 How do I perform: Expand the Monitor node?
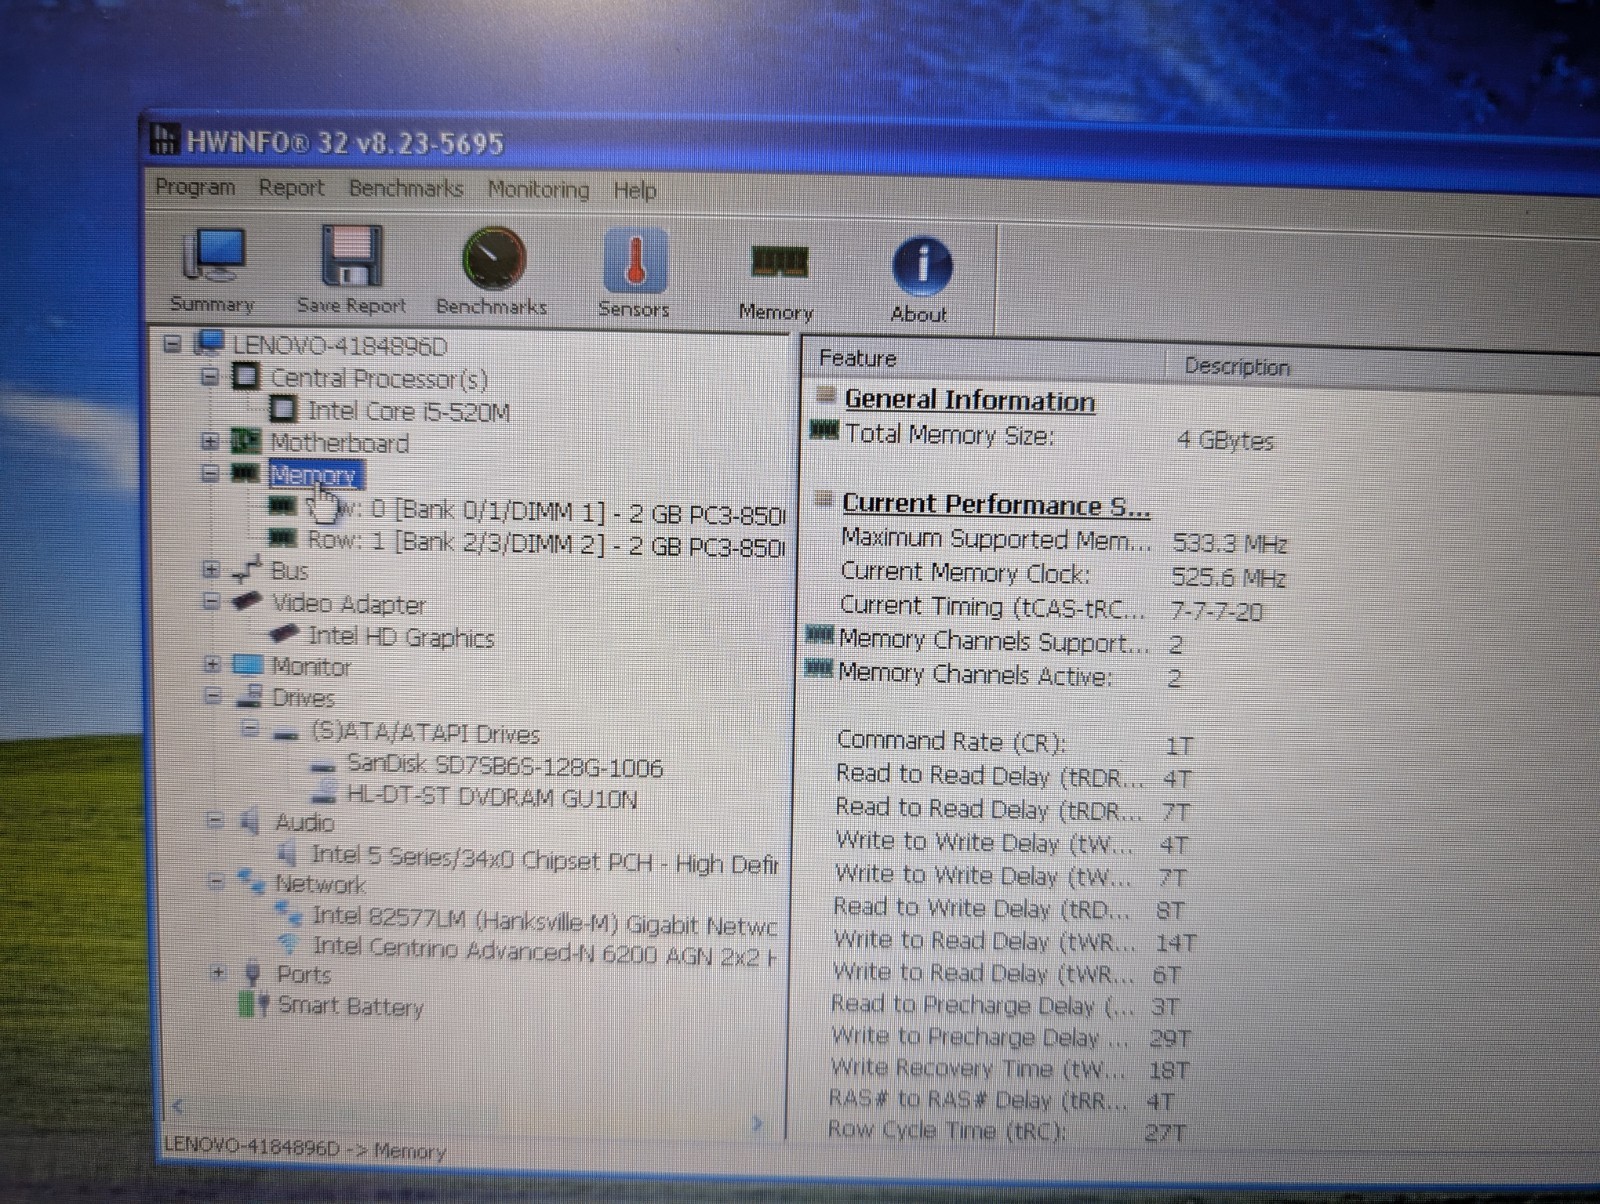(212, 664)
